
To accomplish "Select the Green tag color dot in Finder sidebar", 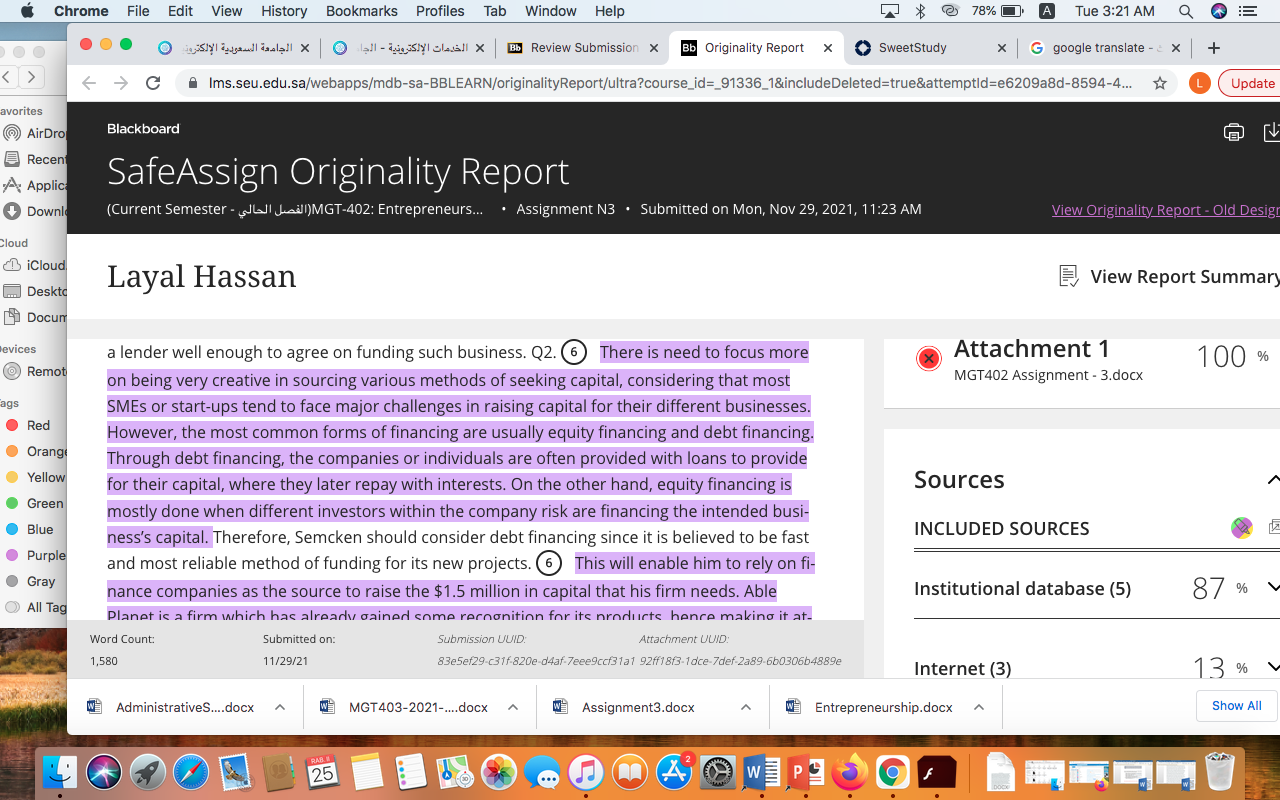I will point(12,503).
